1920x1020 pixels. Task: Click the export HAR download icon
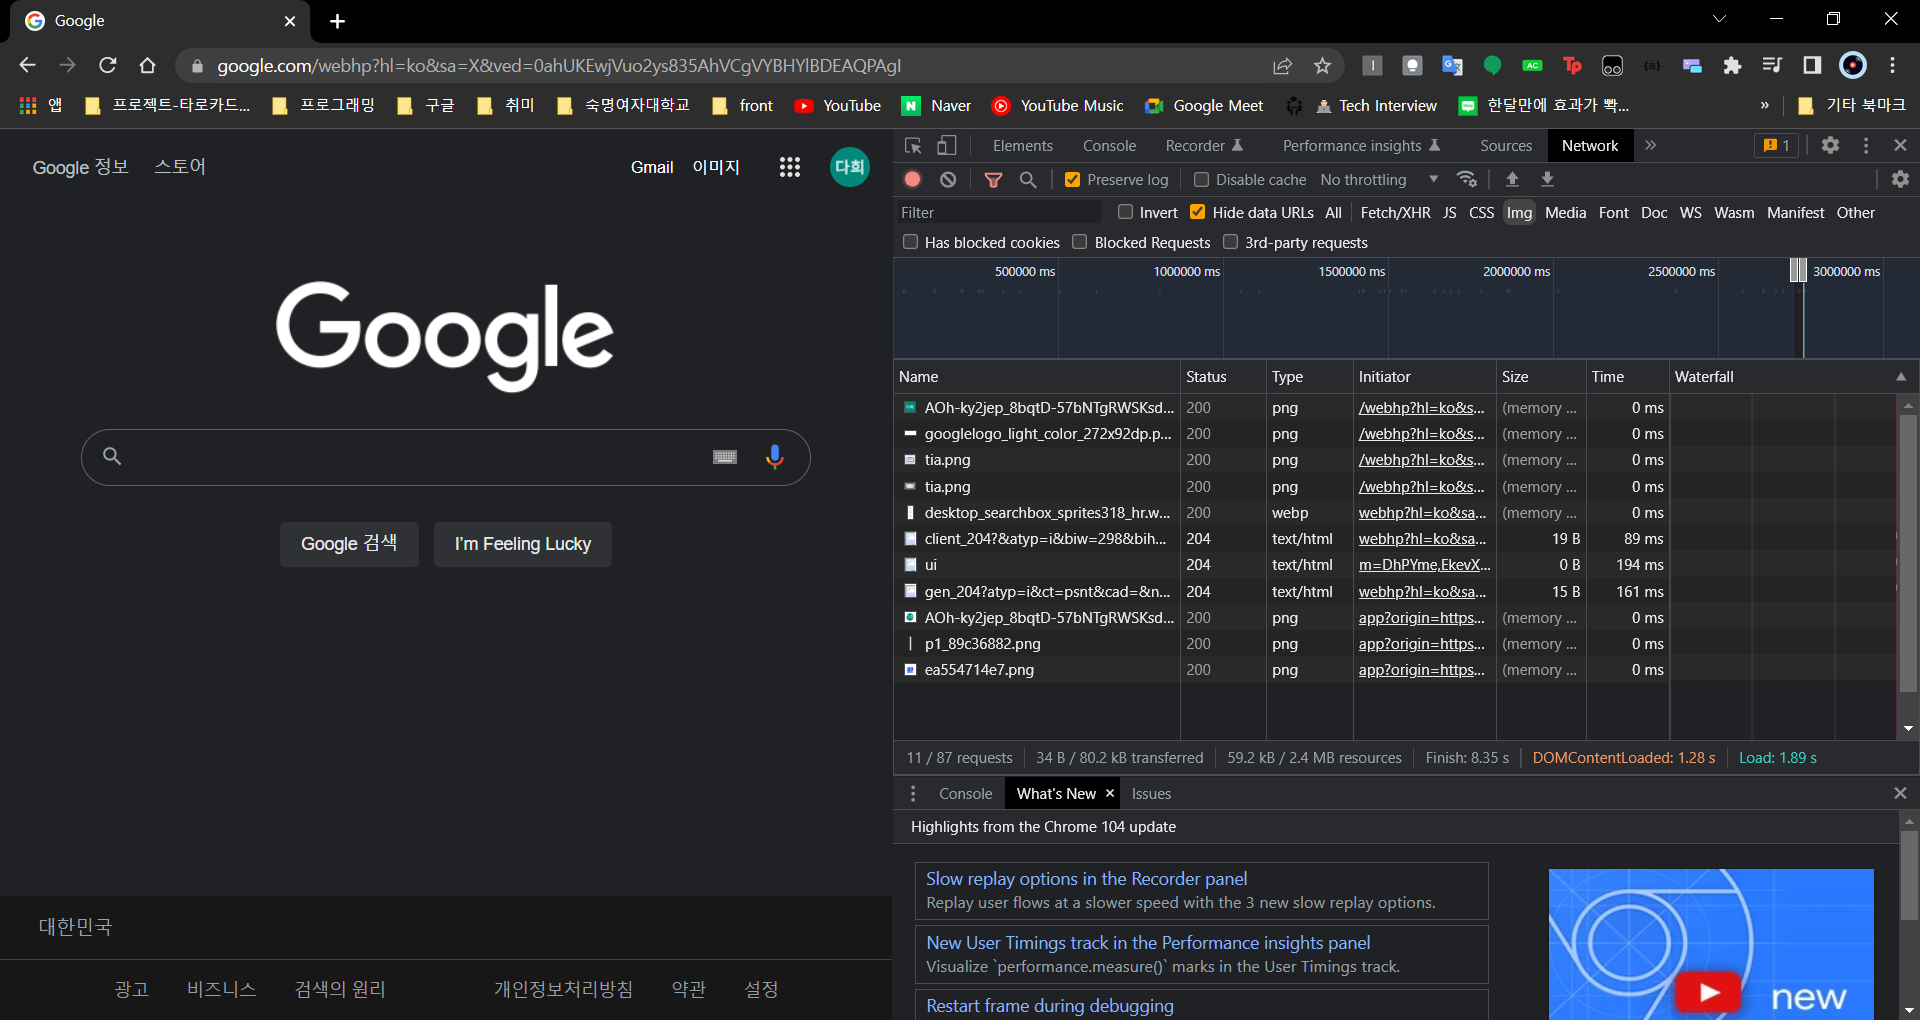tap(1547, 179)
